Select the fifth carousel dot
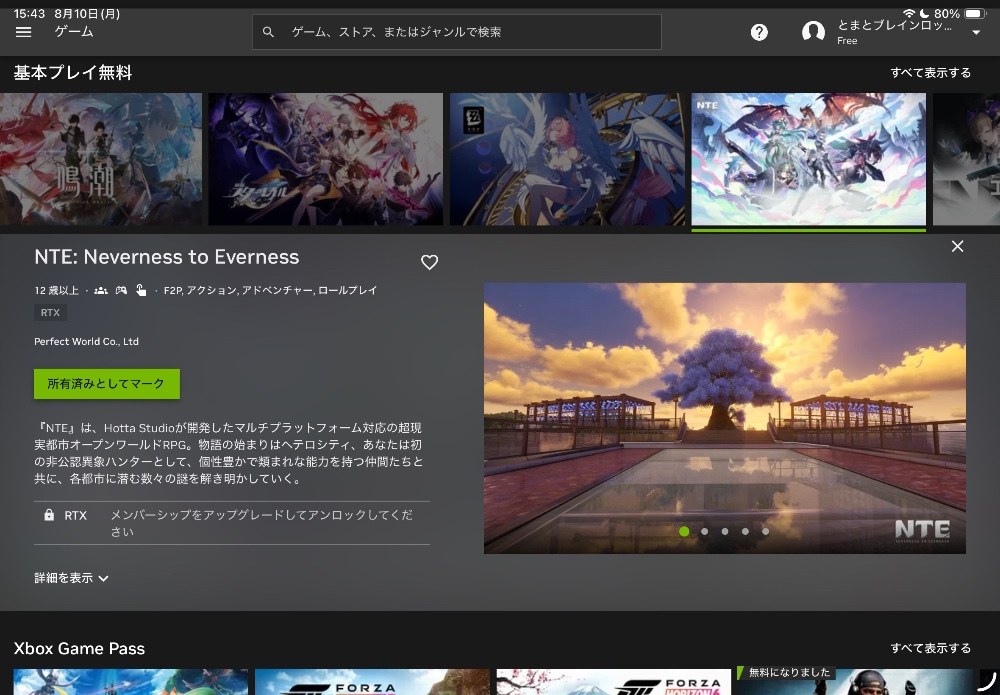1000x695 pixels. pos(765,531)
